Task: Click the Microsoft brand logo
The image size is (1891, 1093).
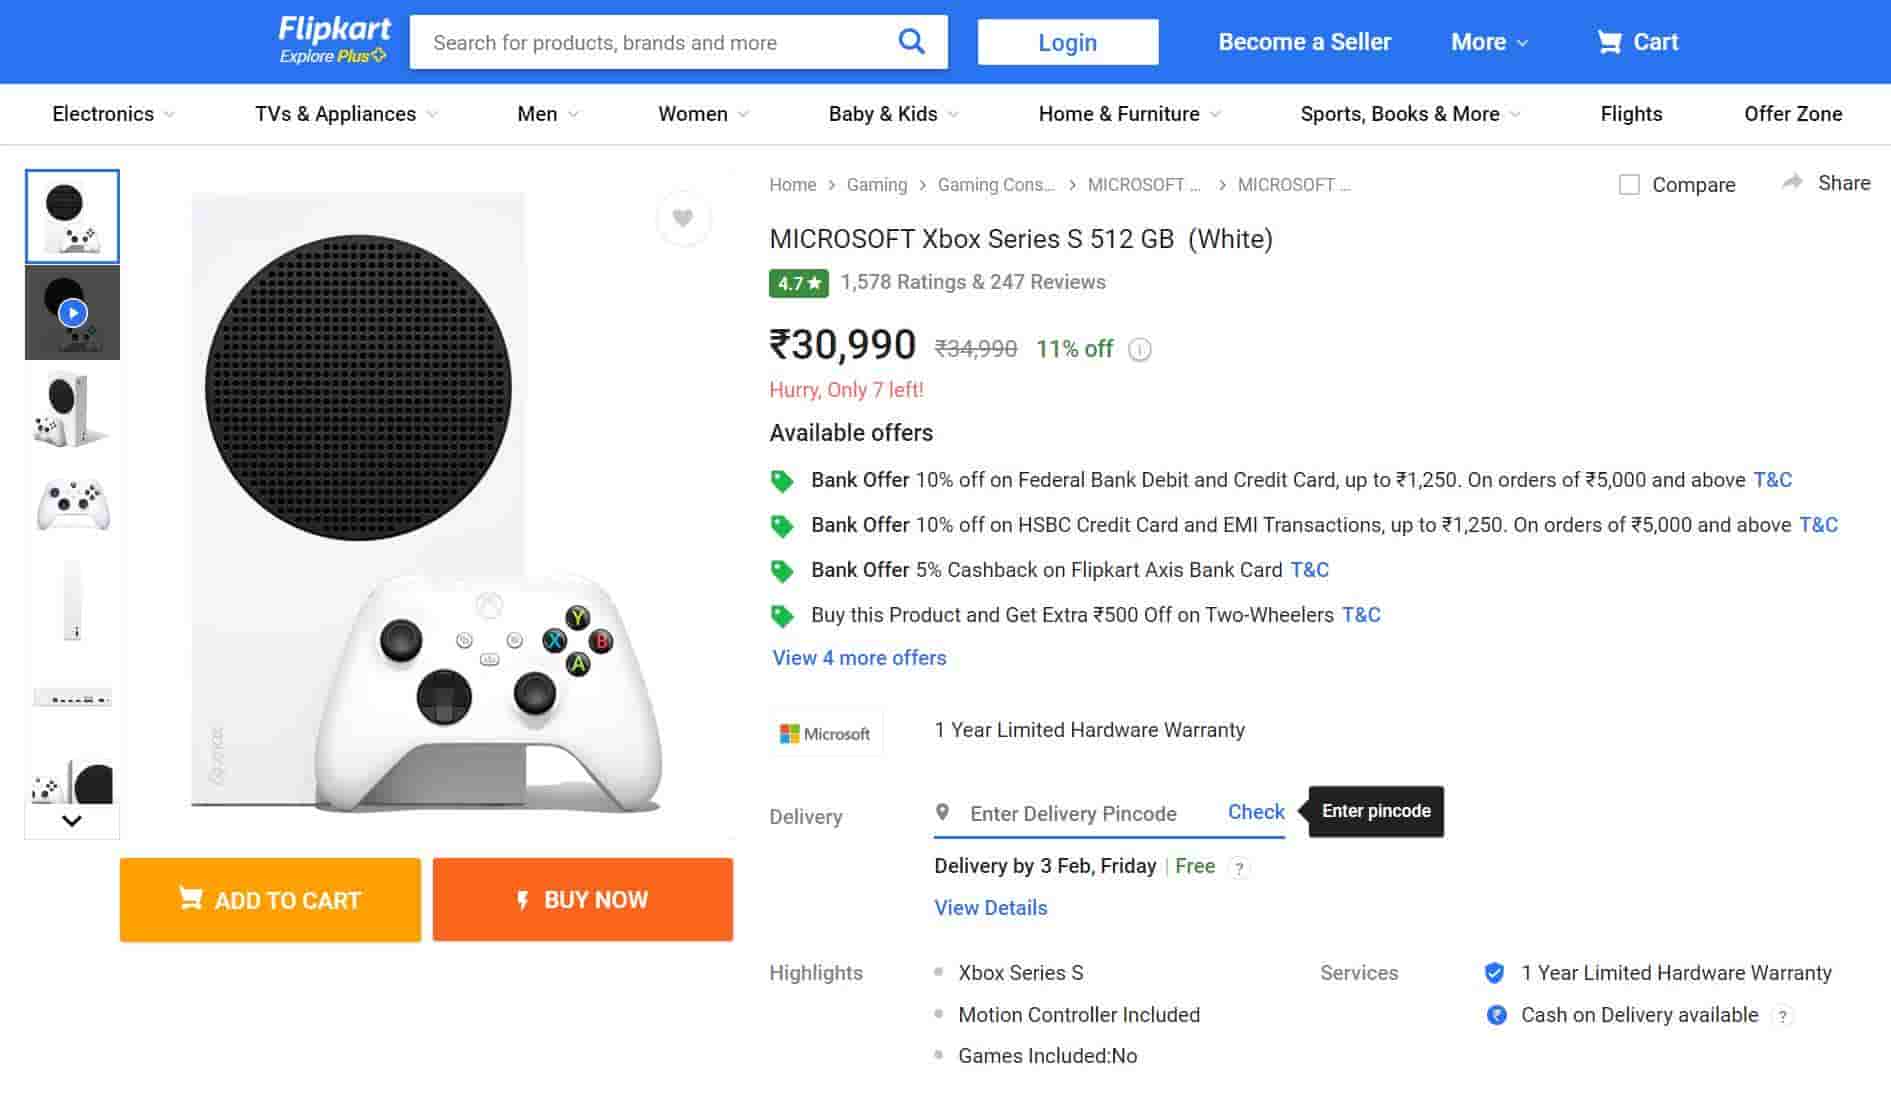Action: (825, 733)
